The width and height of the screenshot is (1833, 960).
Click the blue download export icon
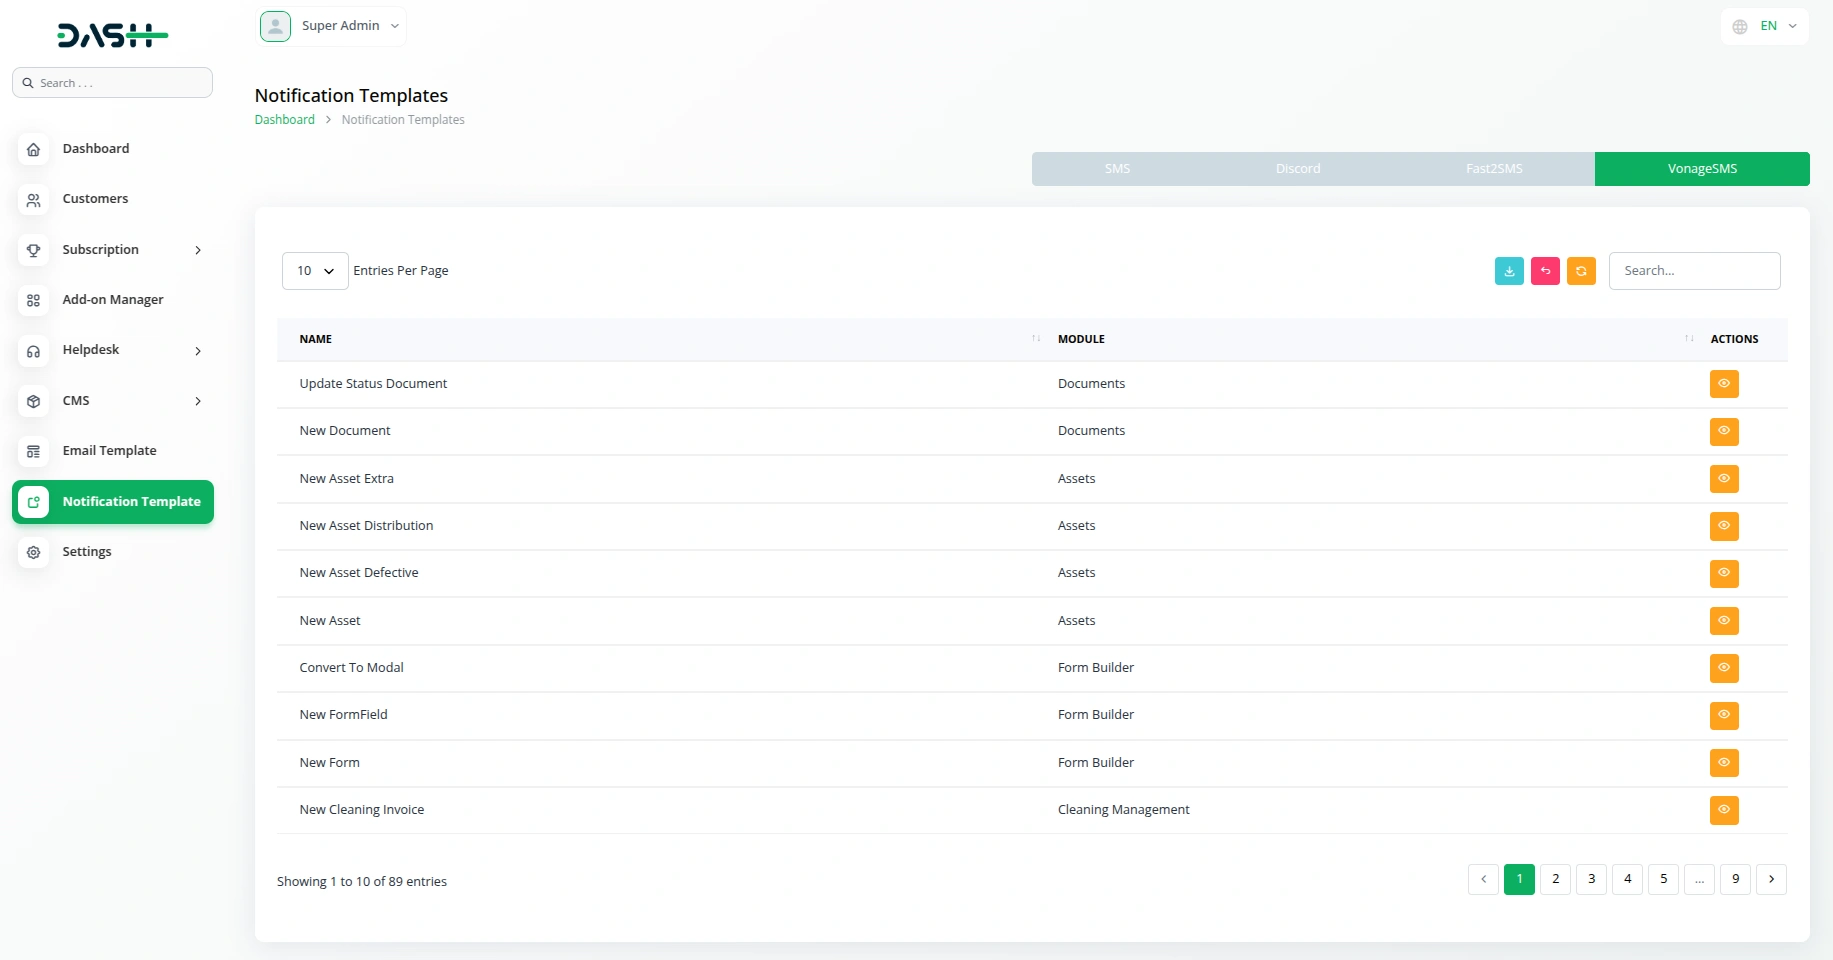point(1509,271)
